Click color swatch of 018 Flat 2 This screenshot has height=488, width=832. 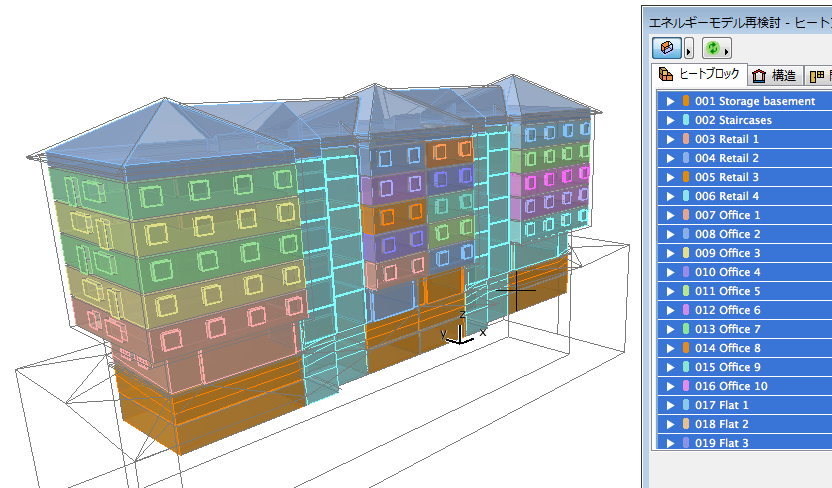tap(686, 424)
